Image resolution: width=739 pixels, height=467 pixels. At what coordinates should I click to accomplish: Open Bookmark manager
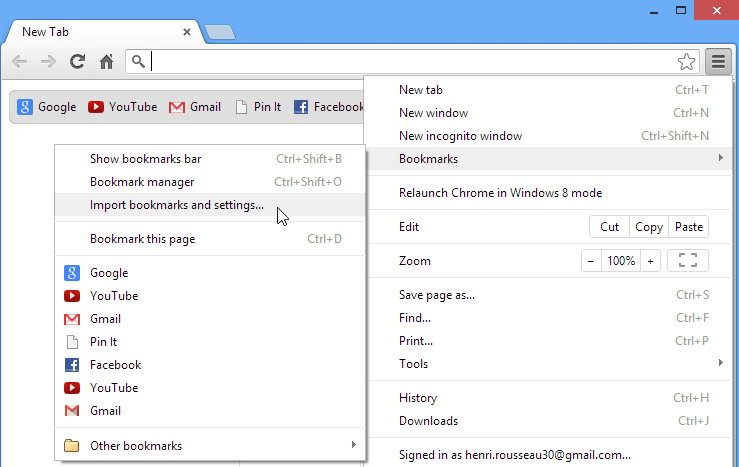(x=210, y=182)
